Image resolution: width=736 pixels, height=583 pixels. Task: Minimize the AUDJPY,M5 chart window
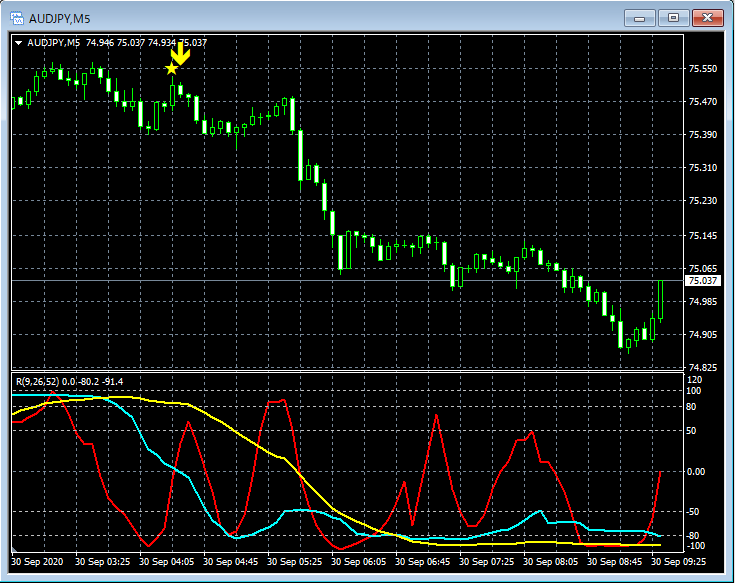pos(639,18)
